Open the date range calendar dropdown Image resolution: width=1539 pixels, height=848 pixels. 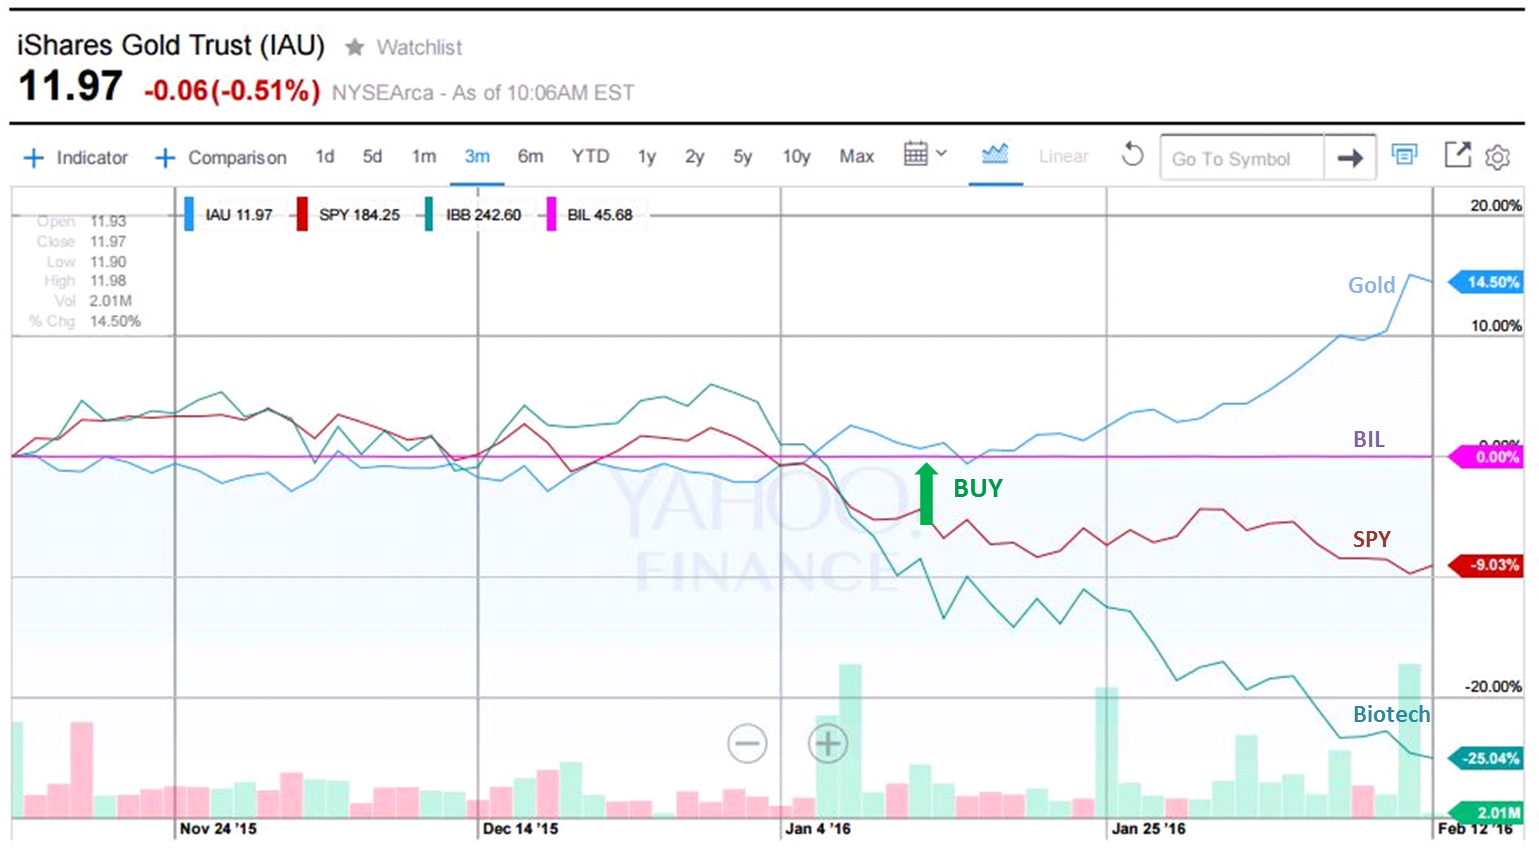[924, 155]
